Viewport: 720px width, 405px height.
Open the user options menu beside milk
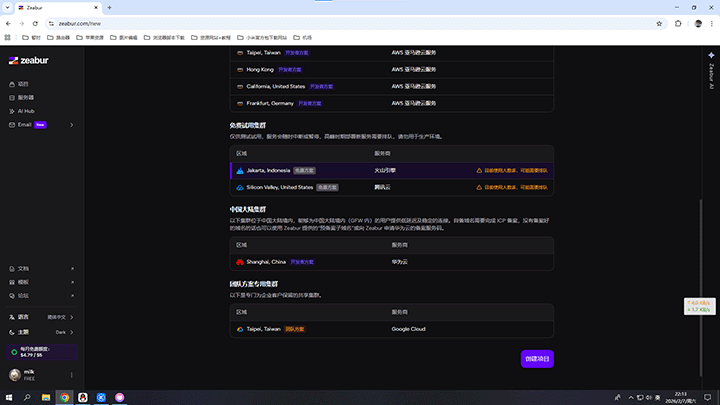[70, 375]
